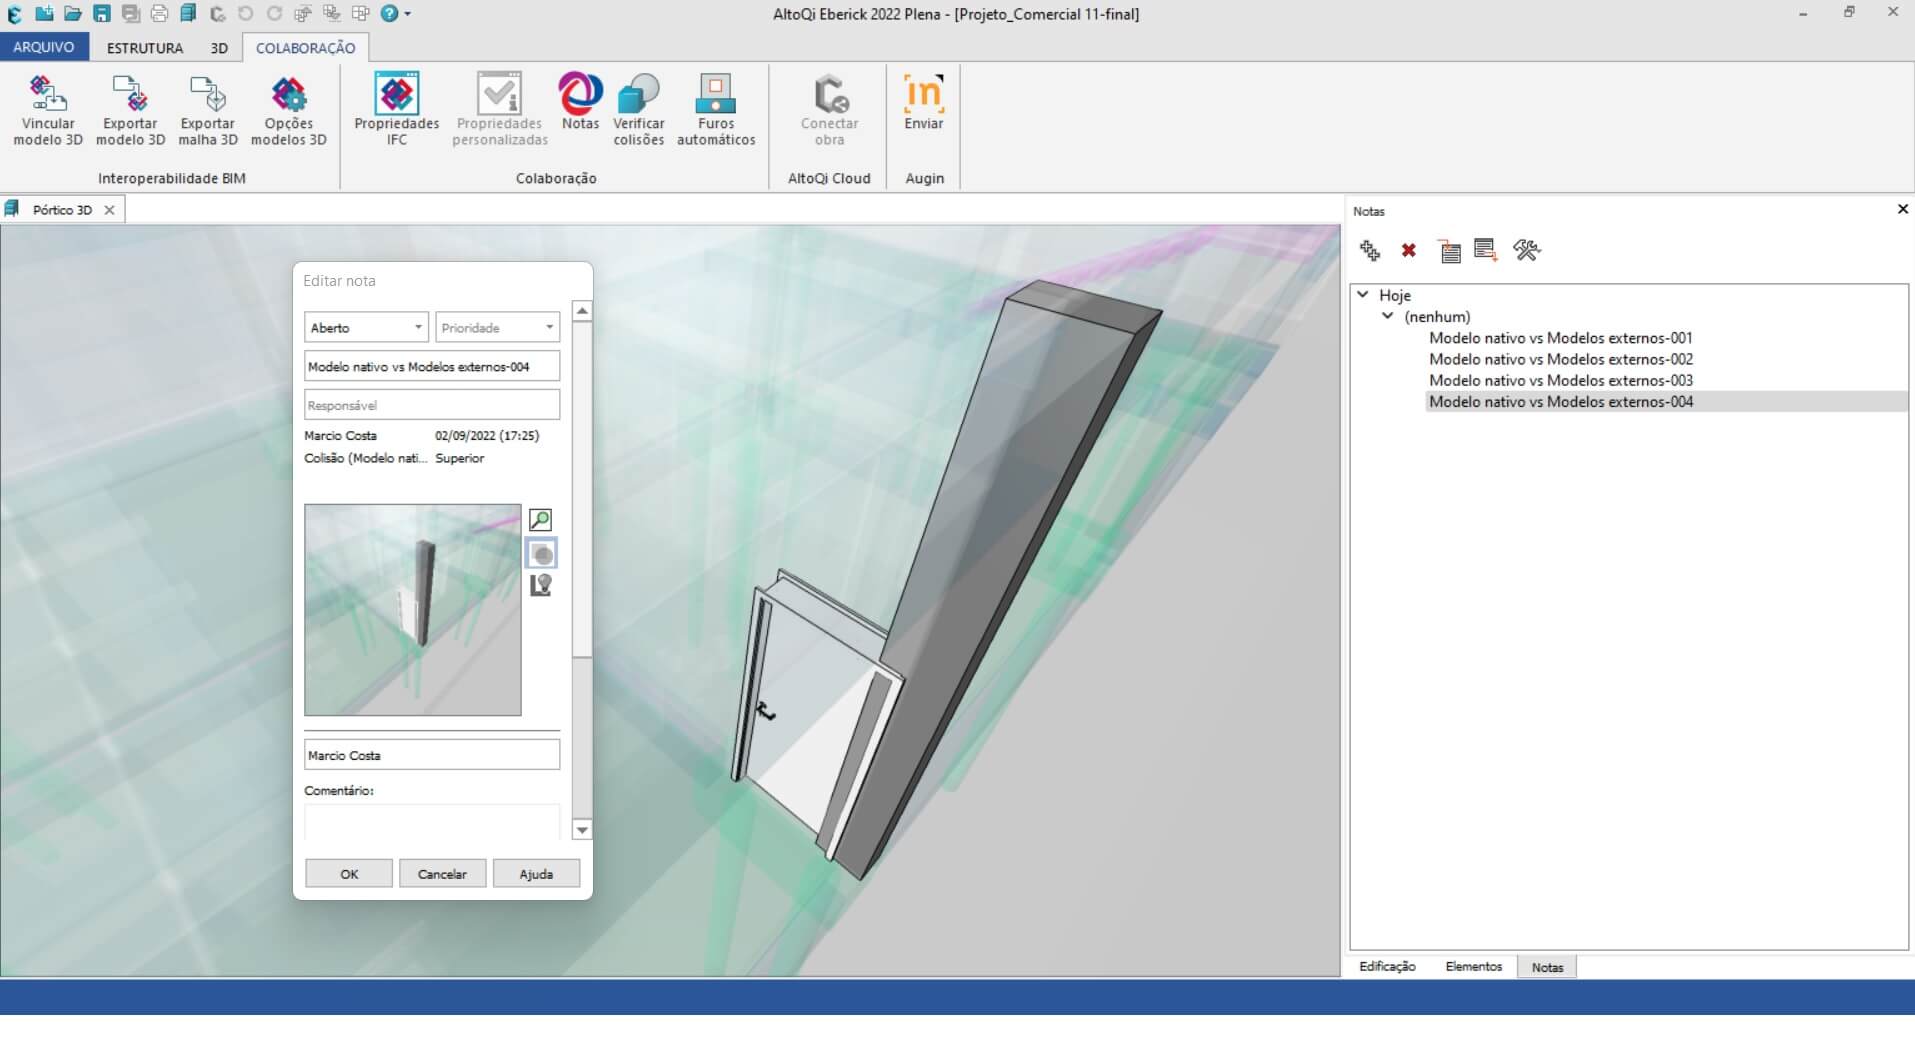Open Propriedades IFC
This screenshot has height=1056, width=1915.
(397, 110)
